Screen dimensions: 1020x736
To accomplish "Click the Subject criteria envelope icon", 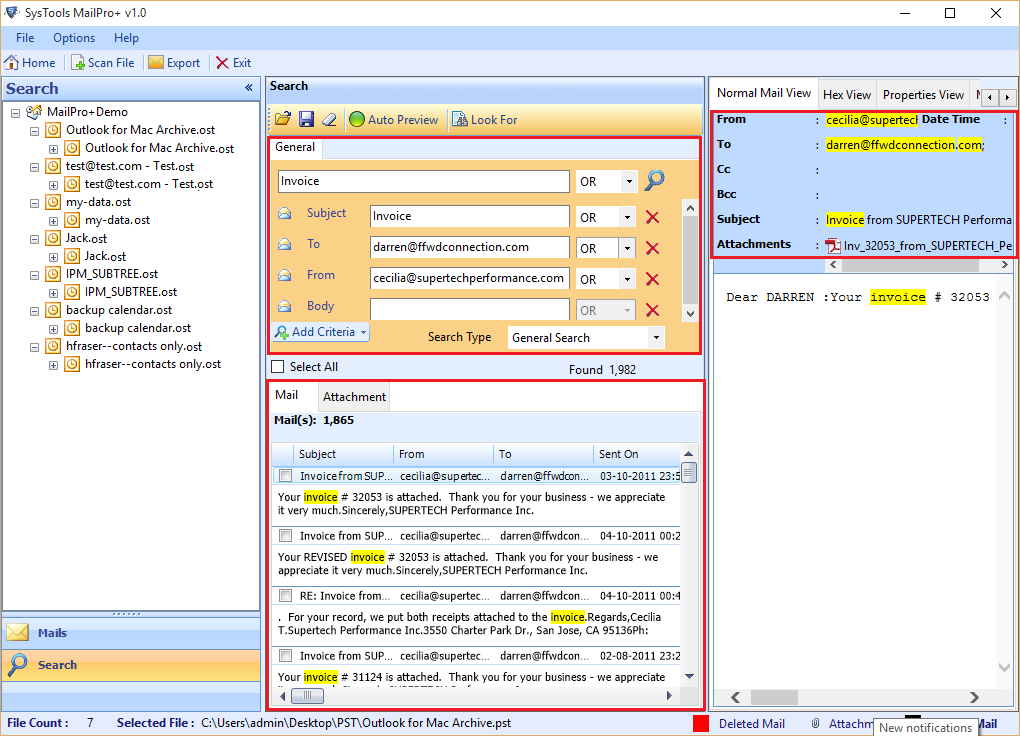I will pyautogui.click(x=284, y=213).
